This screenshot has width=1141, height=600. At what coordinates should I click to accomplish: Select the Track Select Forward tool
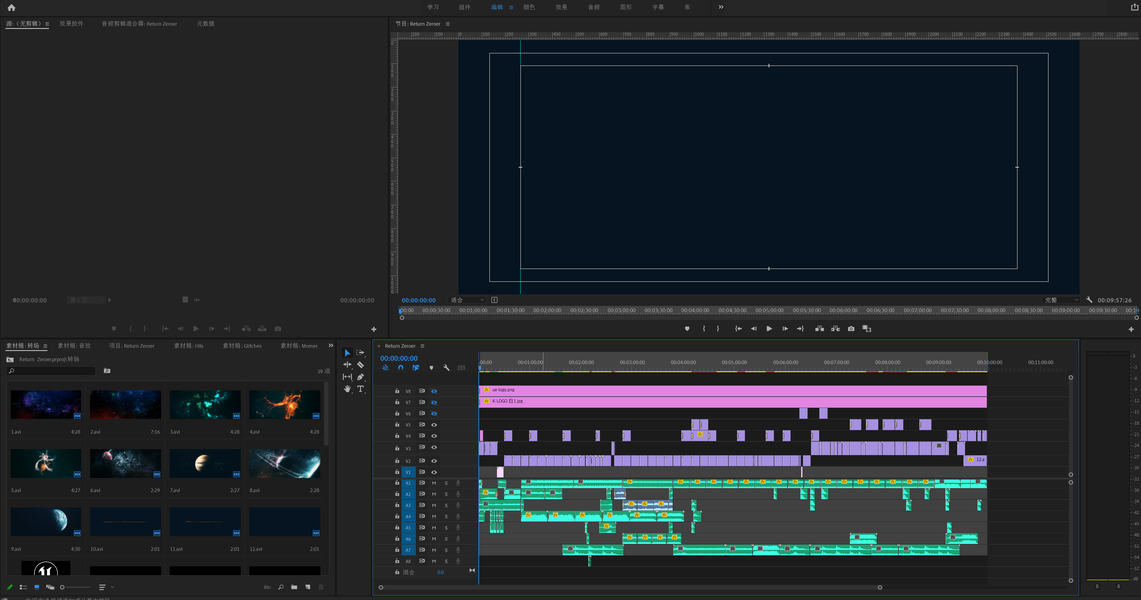360,353
